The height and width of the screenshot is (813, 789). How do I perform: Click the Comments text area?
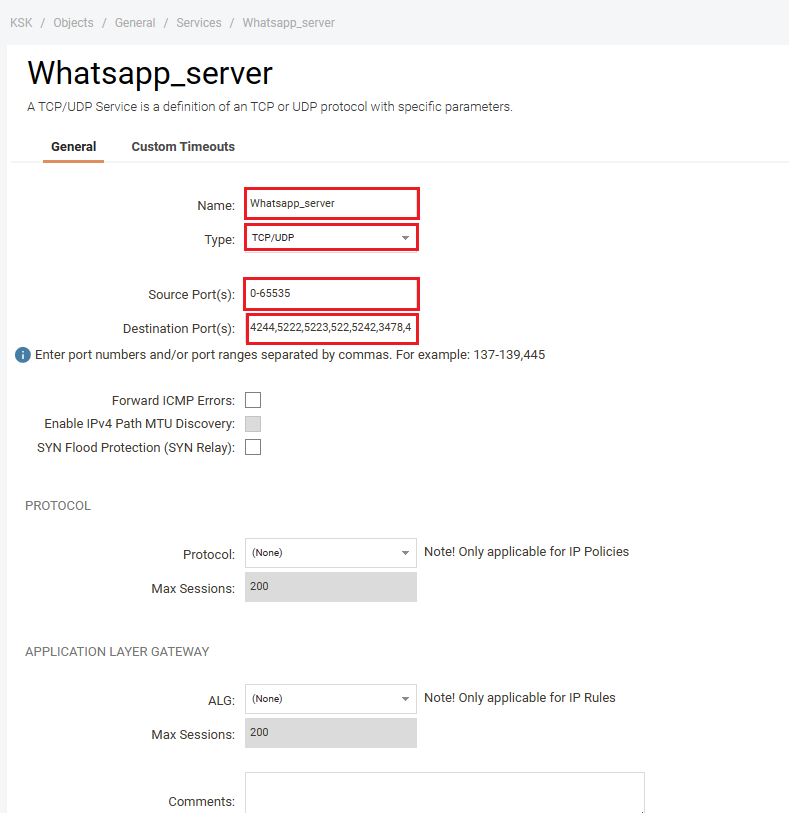(x=444, y=793)
